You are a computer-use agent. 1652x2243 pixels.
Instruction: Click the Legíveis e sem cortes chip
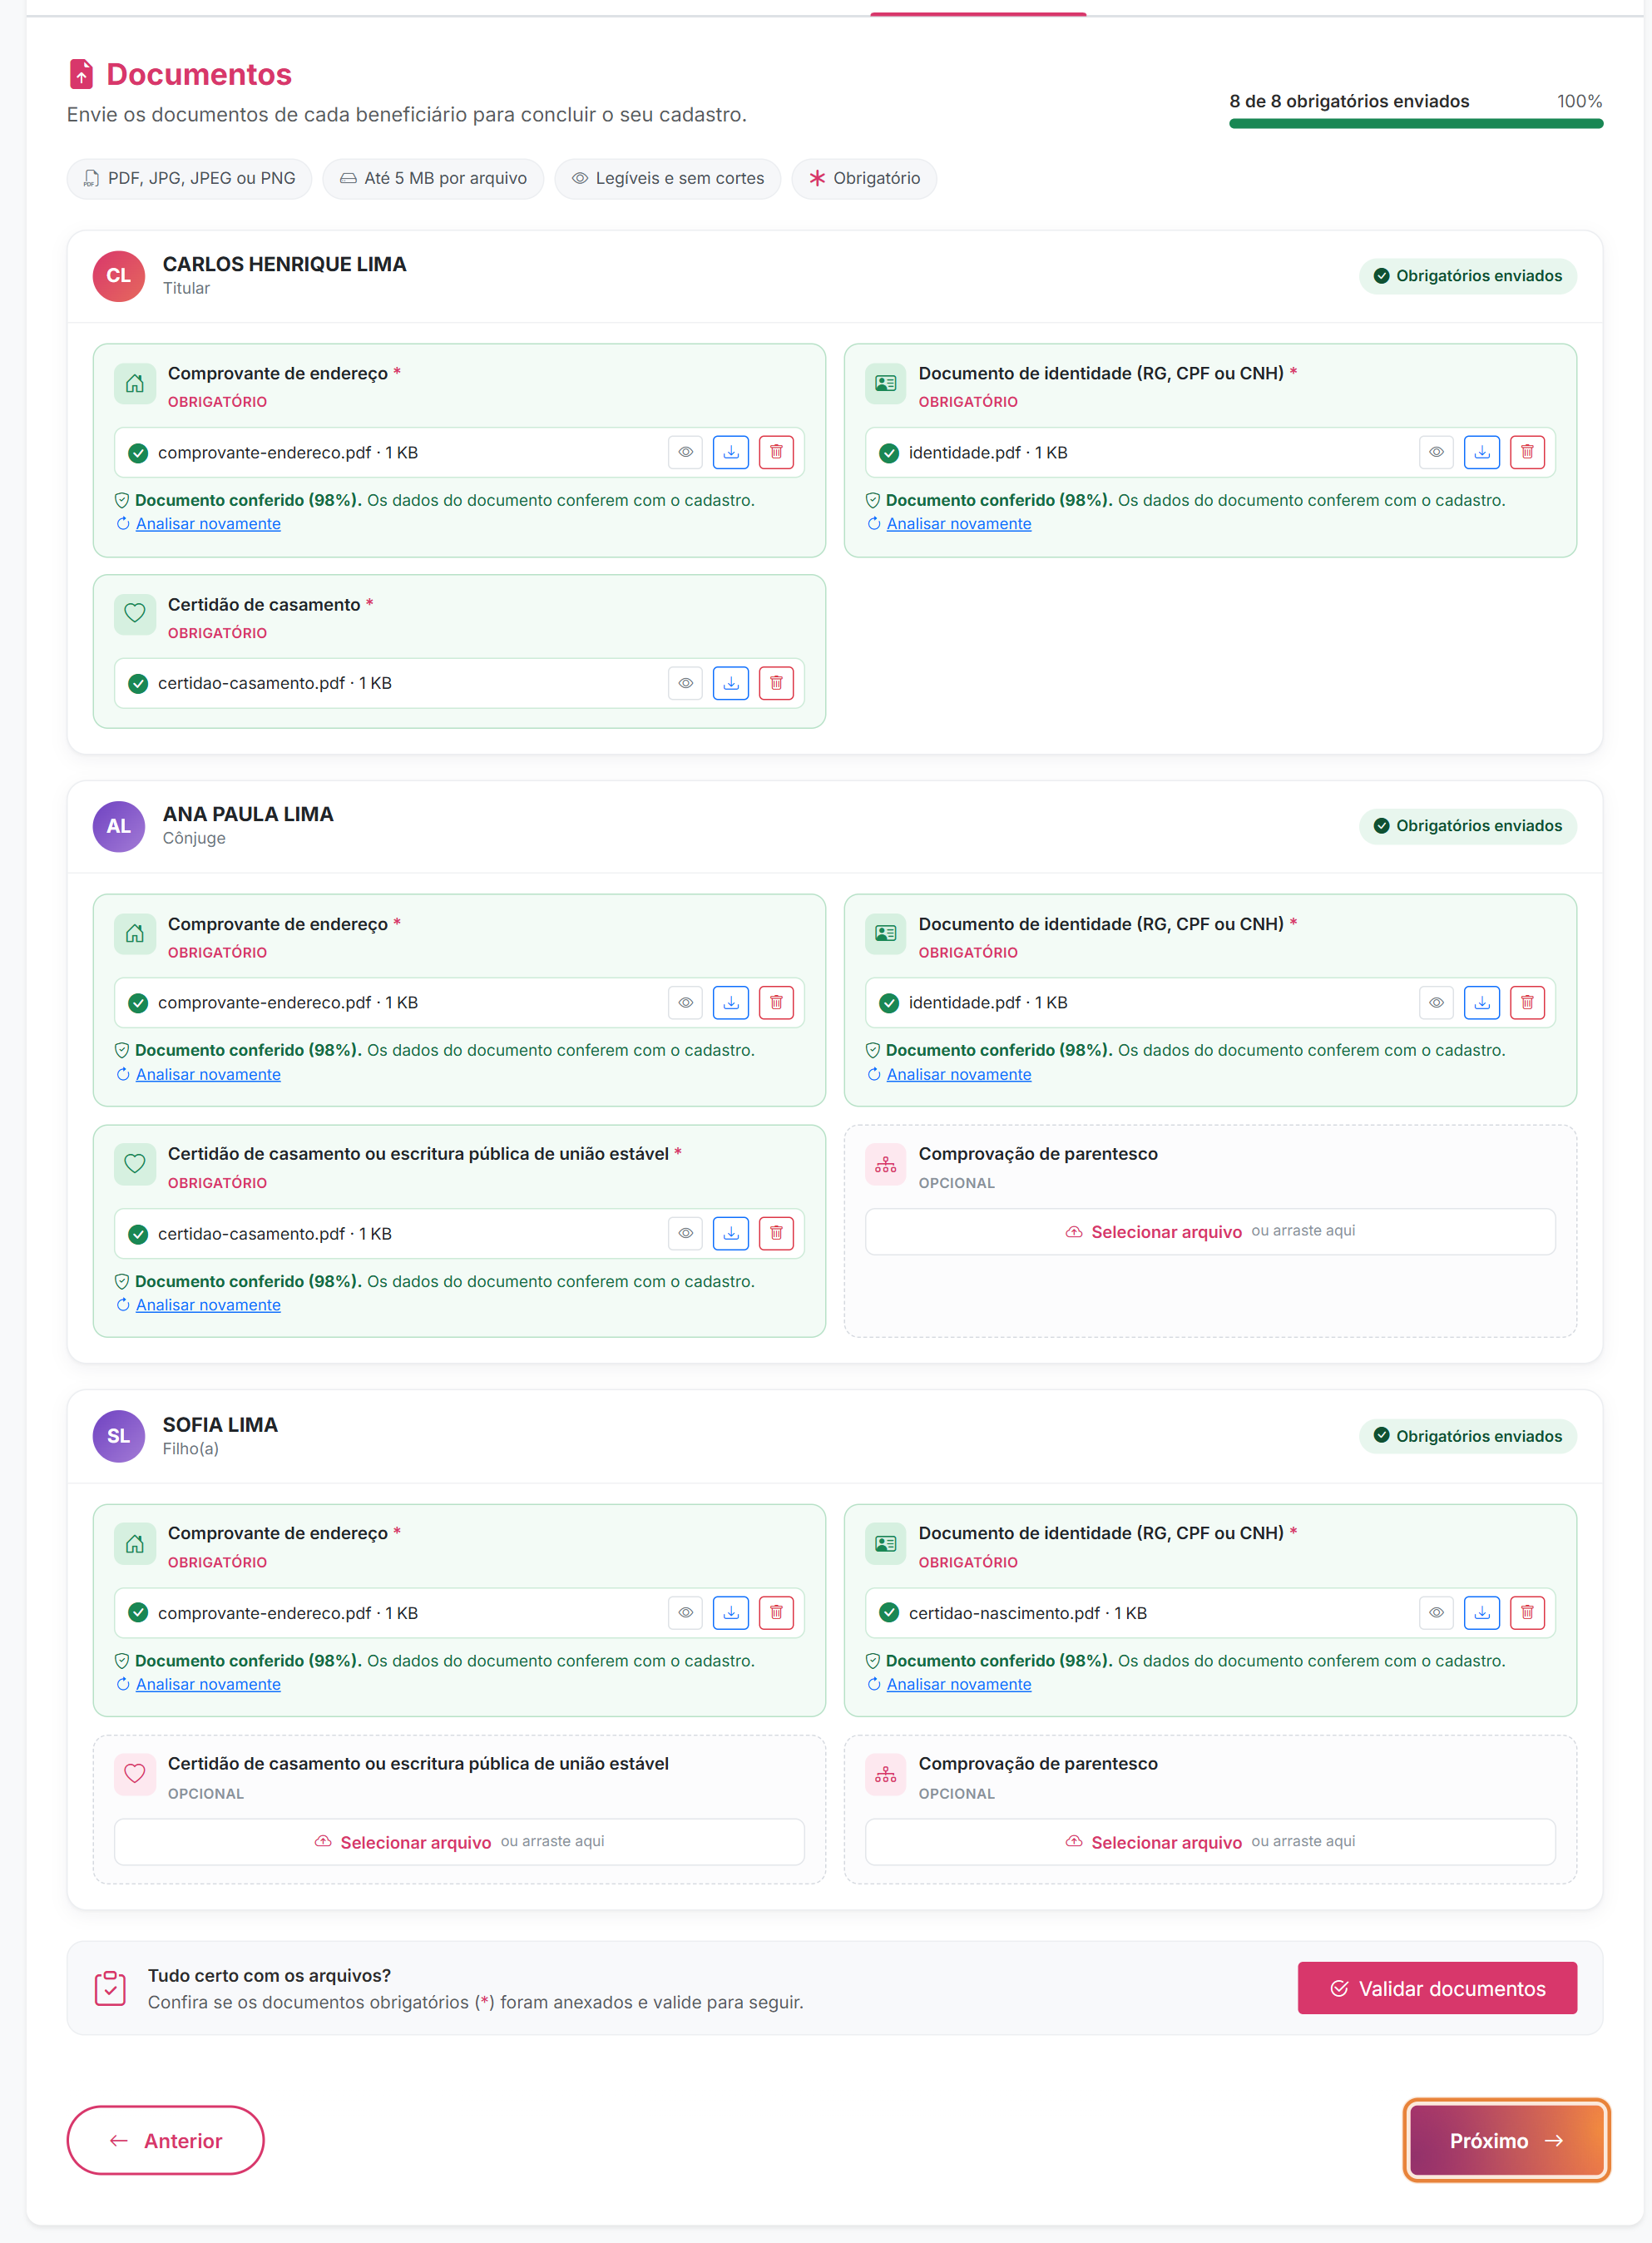pos(668,178)
